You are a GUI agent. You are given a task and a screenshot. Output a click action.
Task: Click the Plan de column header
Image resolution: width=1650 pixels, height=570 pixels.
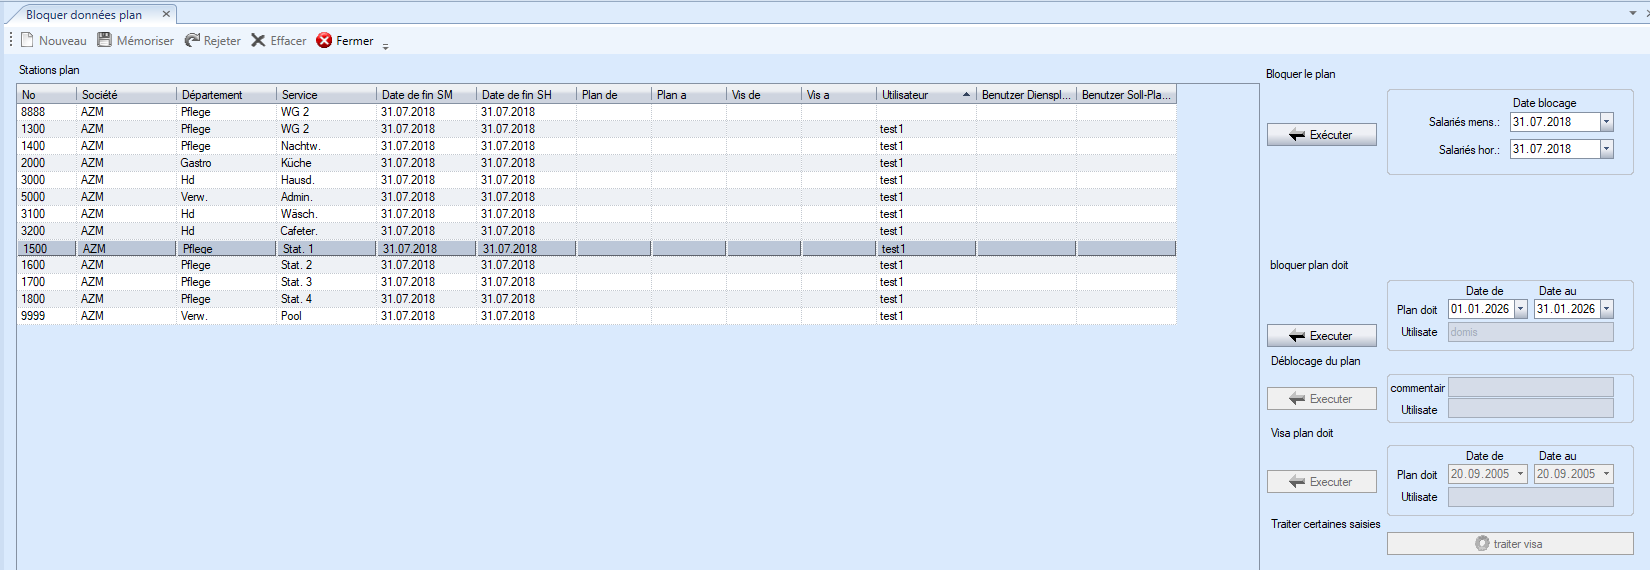(x=614, y=95)
